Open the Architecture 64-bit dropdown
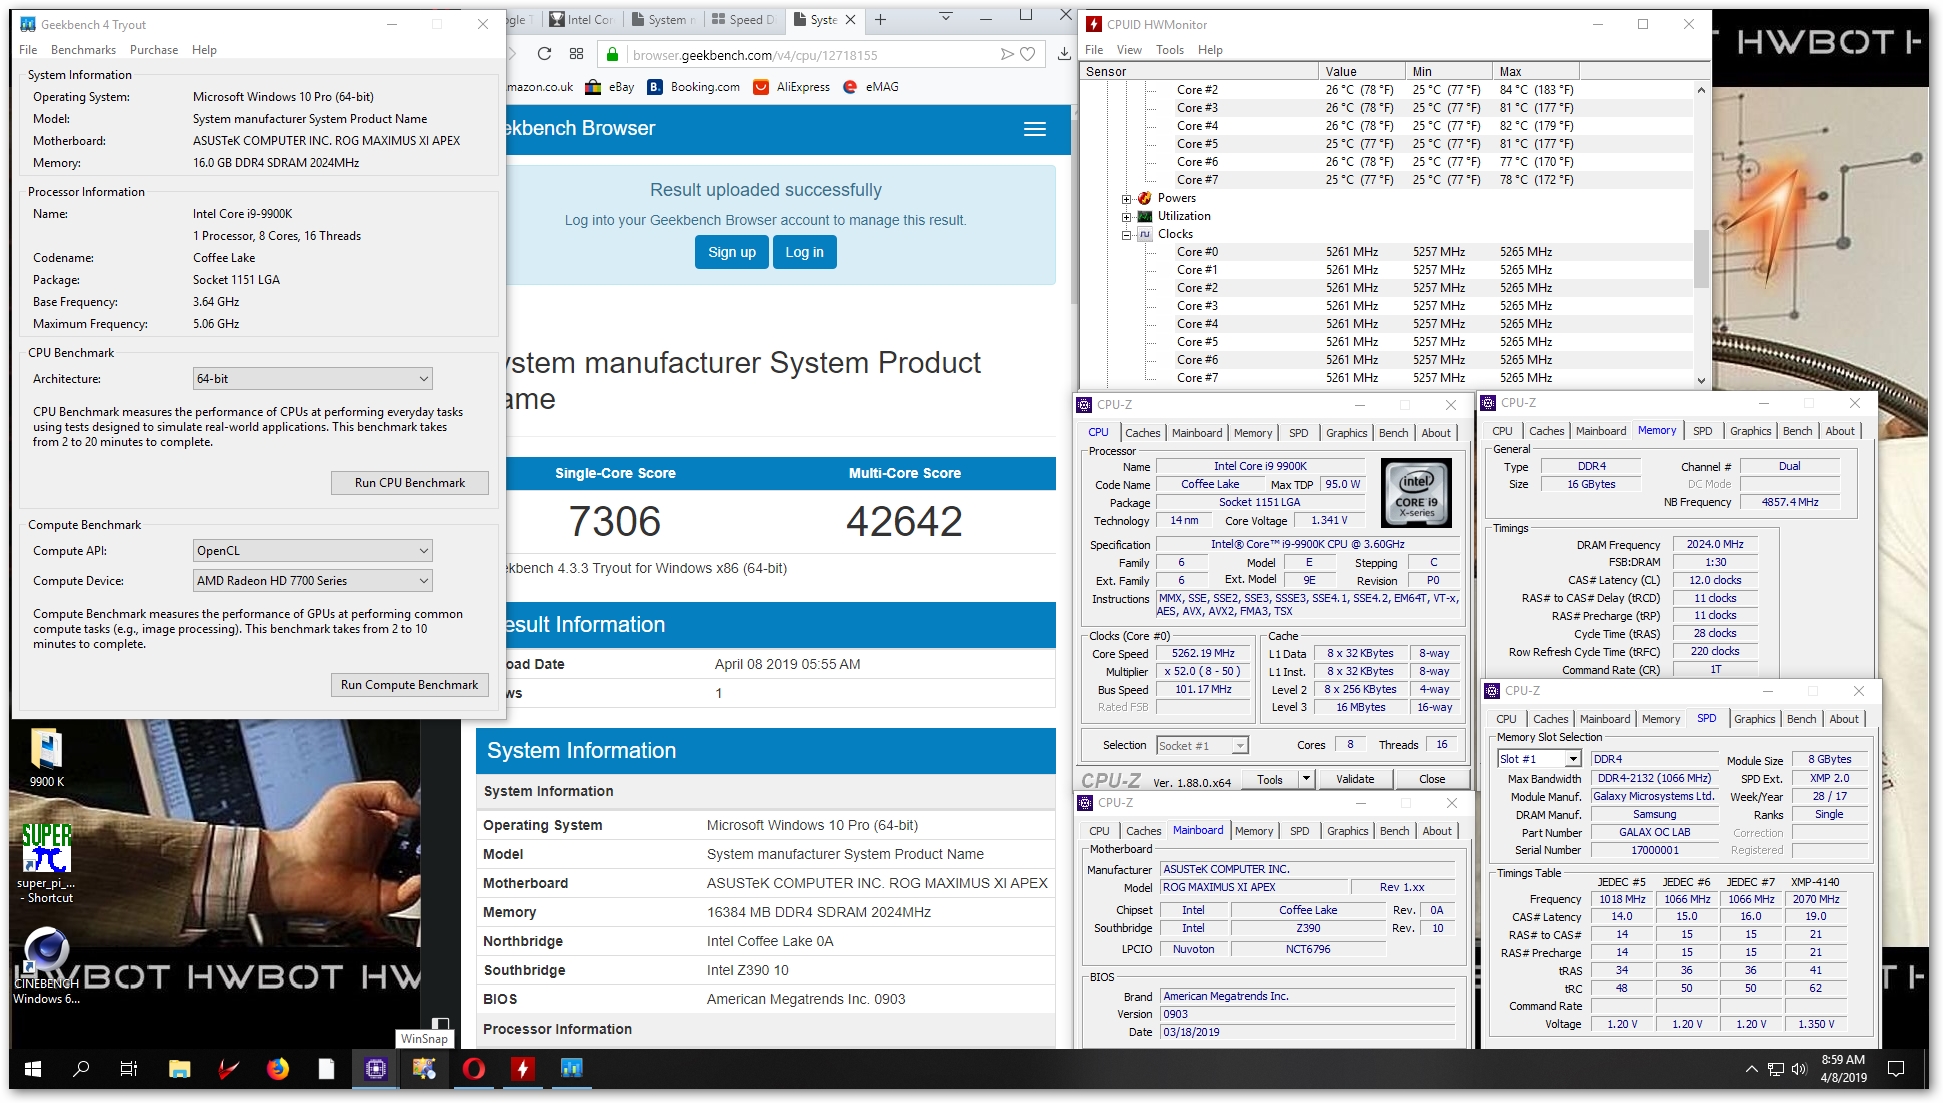The height and width of the screenshot is (1103, 1943). (313, 379)
